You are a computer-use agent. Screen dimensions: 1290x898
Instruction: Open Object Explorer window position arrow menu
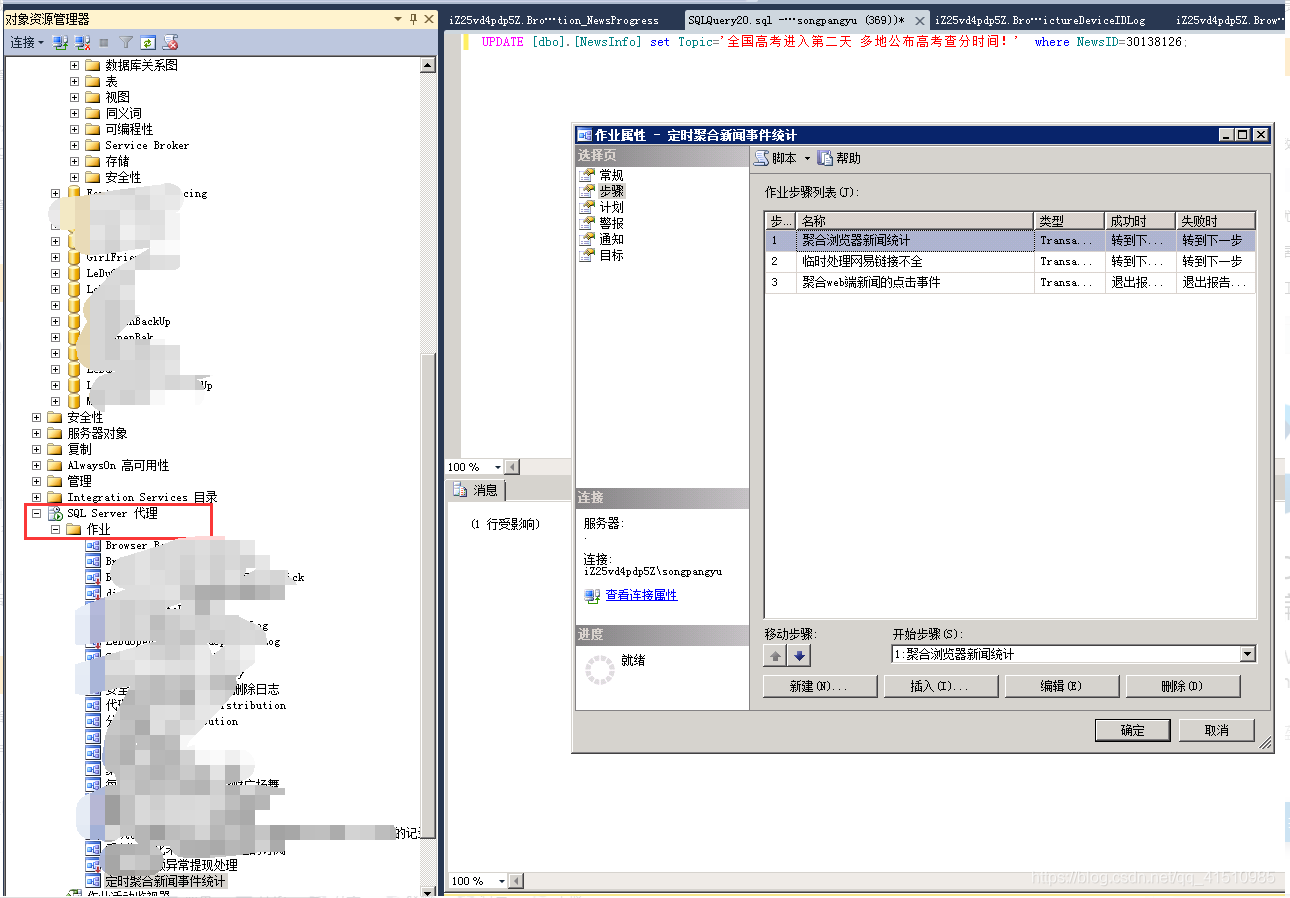click(x=398, y=19)
